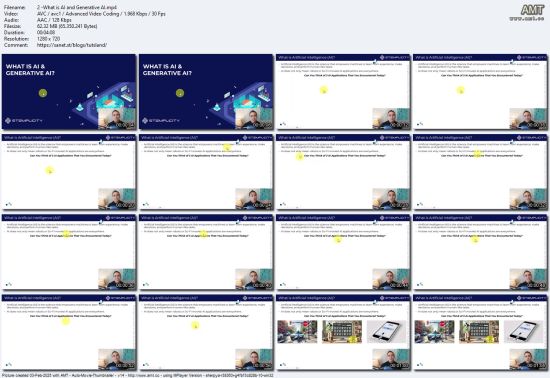Open the fourth thumbnail in the top row
Viewport: 550px width, 378px height.
pyautogui.click(x=480, y=92)
